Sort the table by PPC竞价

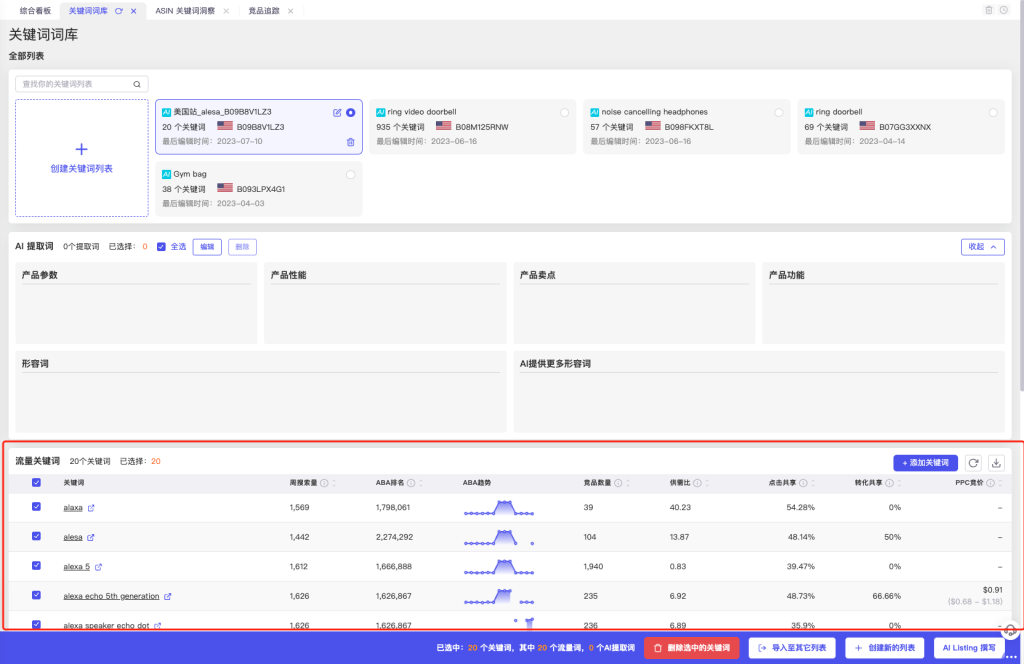click(1000, 483)
